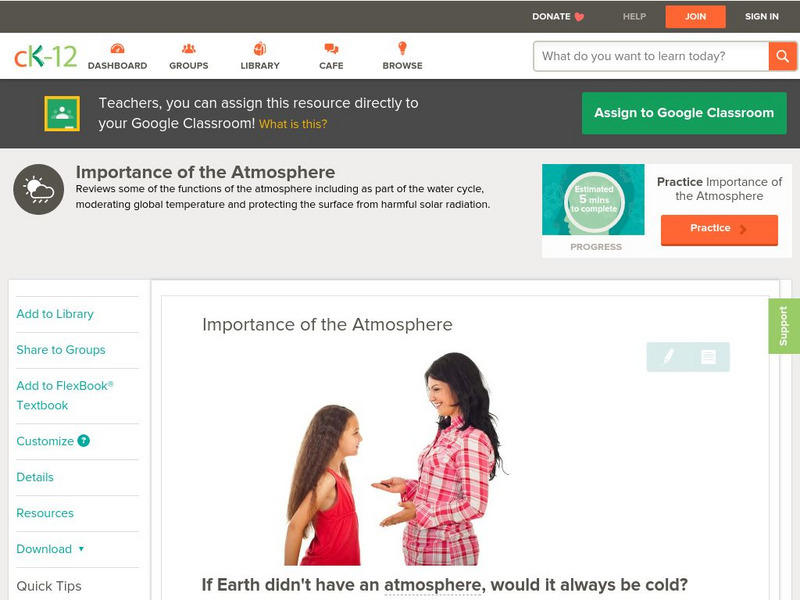Click the JOIN button in top bar
The image size is (800, 600).
[695, 17]
